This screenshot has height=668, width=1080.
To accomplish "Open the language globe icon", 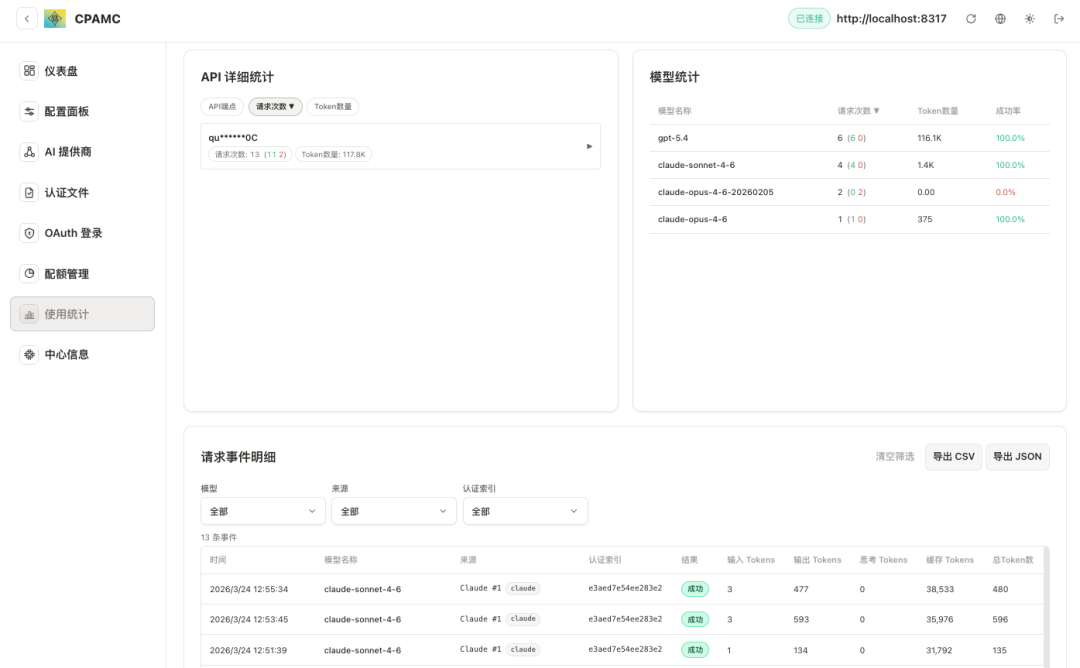I will tap(1000, 18).
